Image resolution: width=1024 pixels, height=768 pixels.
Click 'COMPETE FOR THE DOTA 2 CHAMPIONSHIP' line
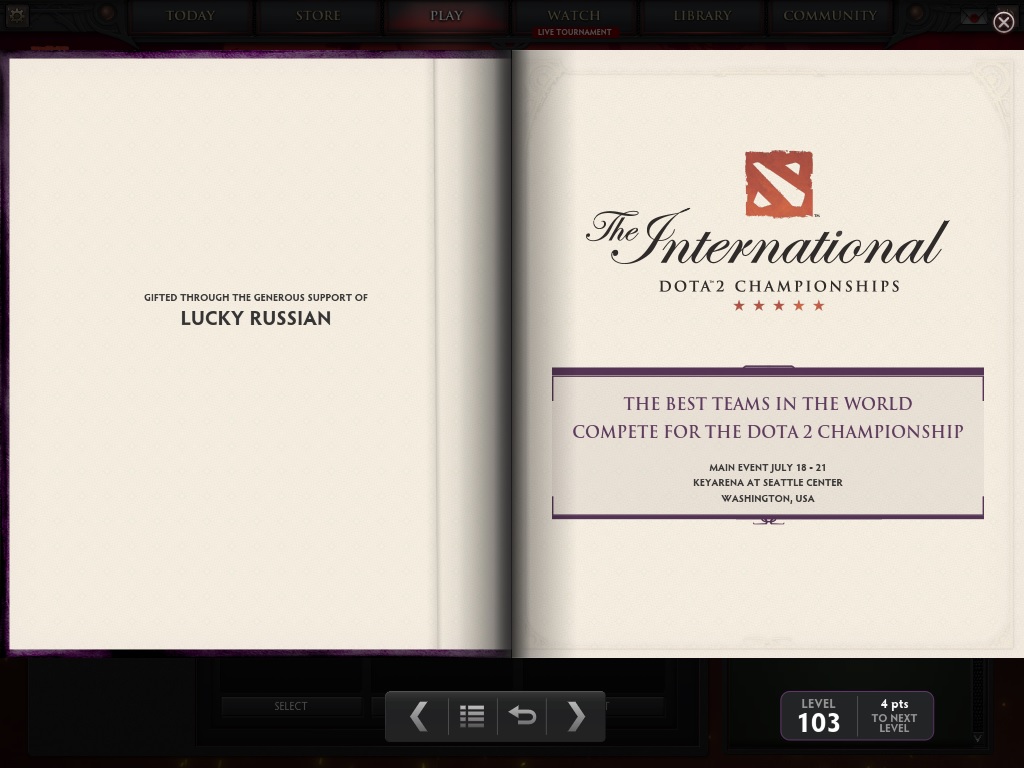click(767, 432)
